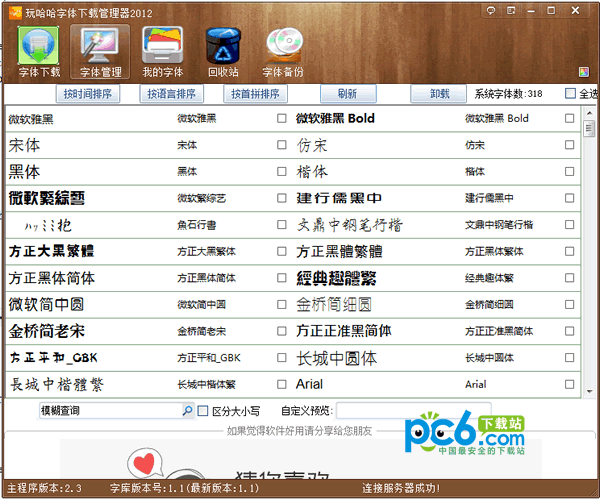
Task: Check the 宋体 font checkbox
Action: [282, 145]
